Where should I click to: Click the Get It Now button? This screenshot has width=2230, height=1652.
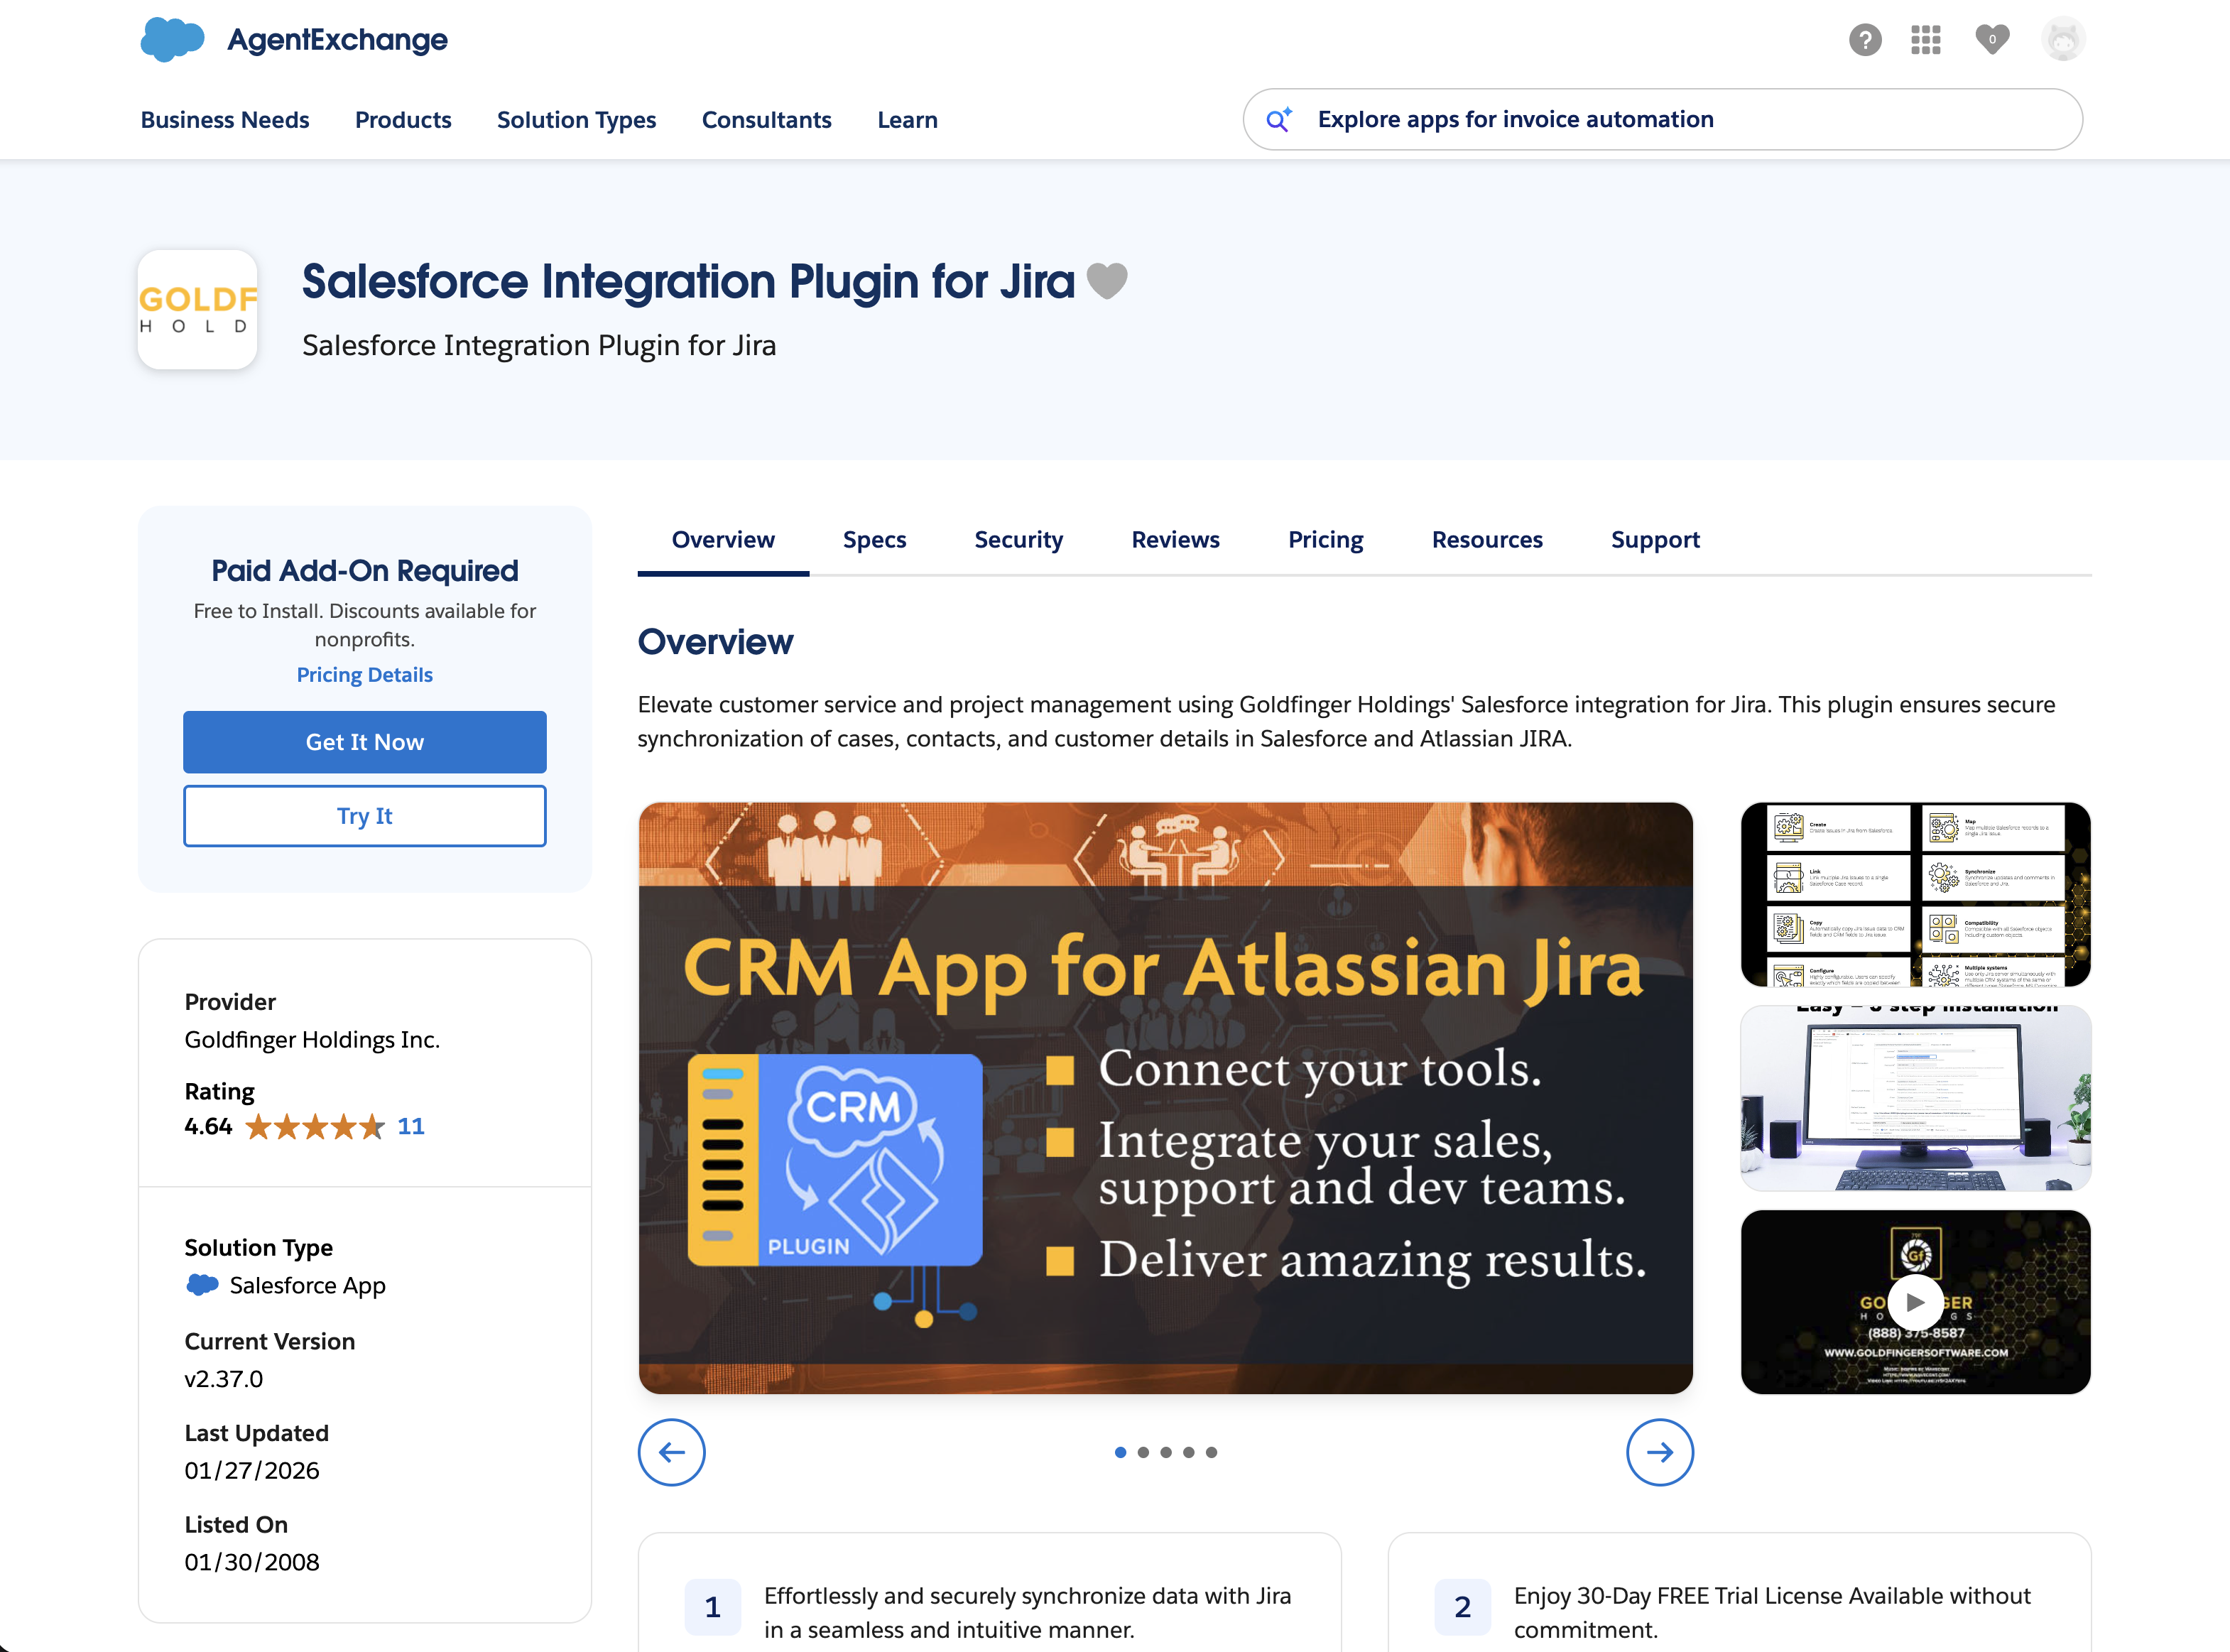click(365, 742)
